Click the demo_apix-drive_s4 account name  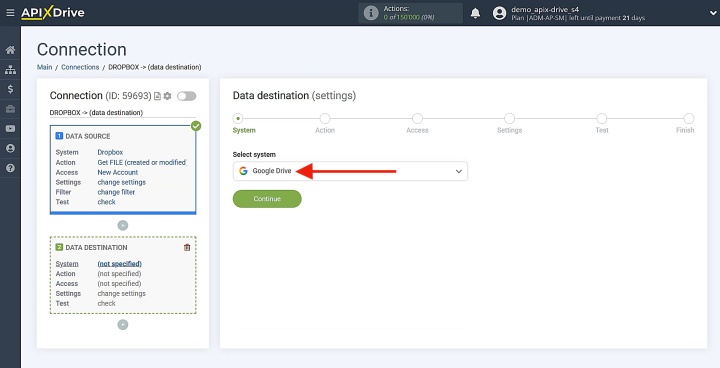(545, 10)
